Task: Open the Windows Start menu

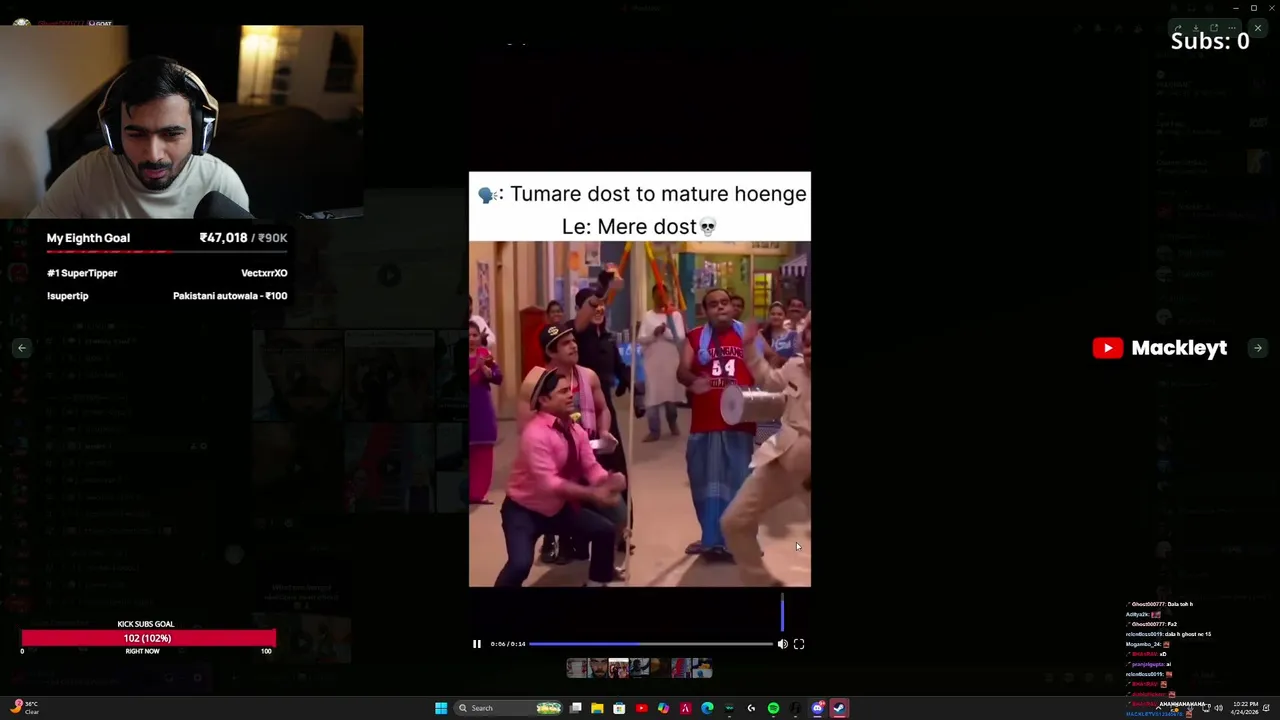Action: pos(441,708)
